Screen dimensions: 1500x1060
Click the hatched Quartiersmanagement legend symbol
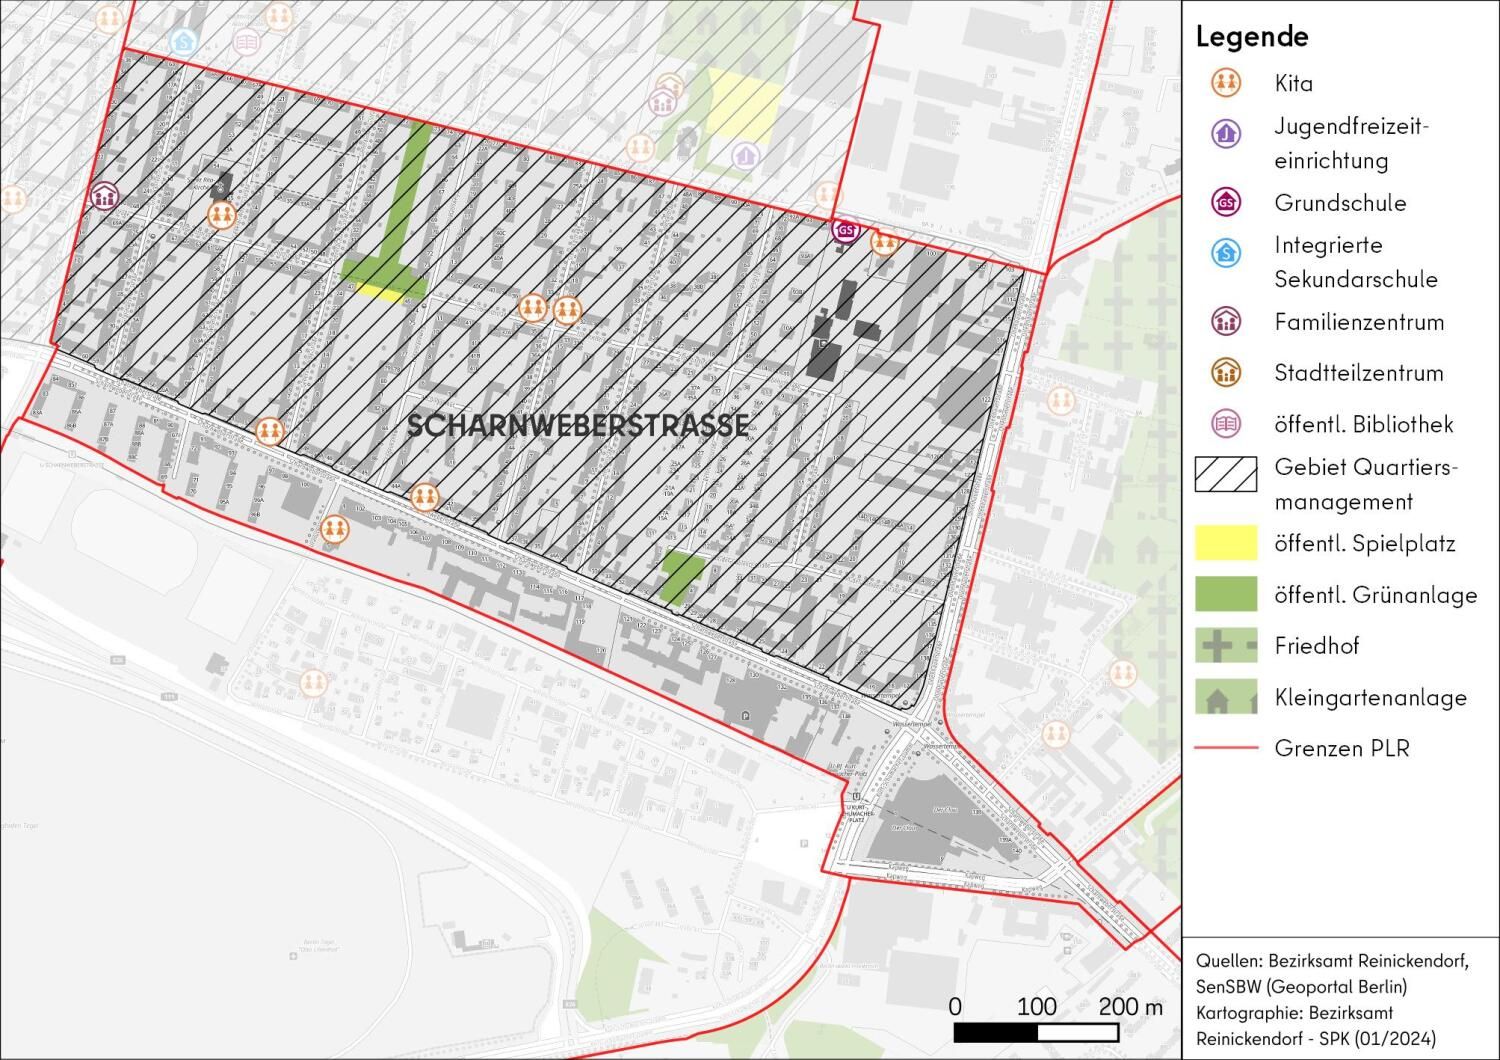1226,475
